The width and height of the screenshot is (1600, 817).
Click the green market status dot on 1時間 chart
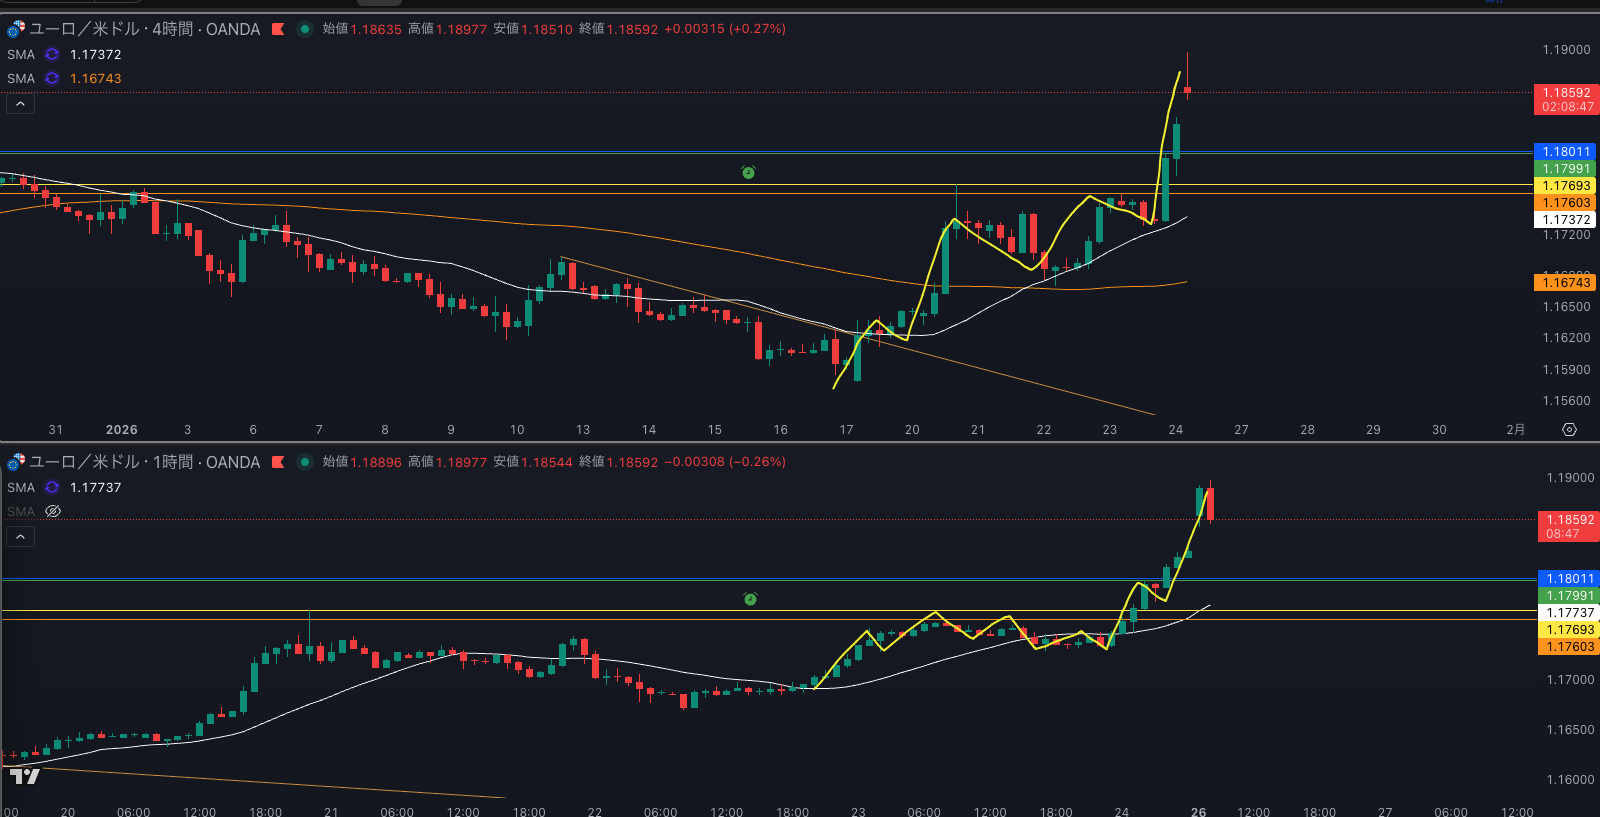pyautogui.click(x=305, y=462)
